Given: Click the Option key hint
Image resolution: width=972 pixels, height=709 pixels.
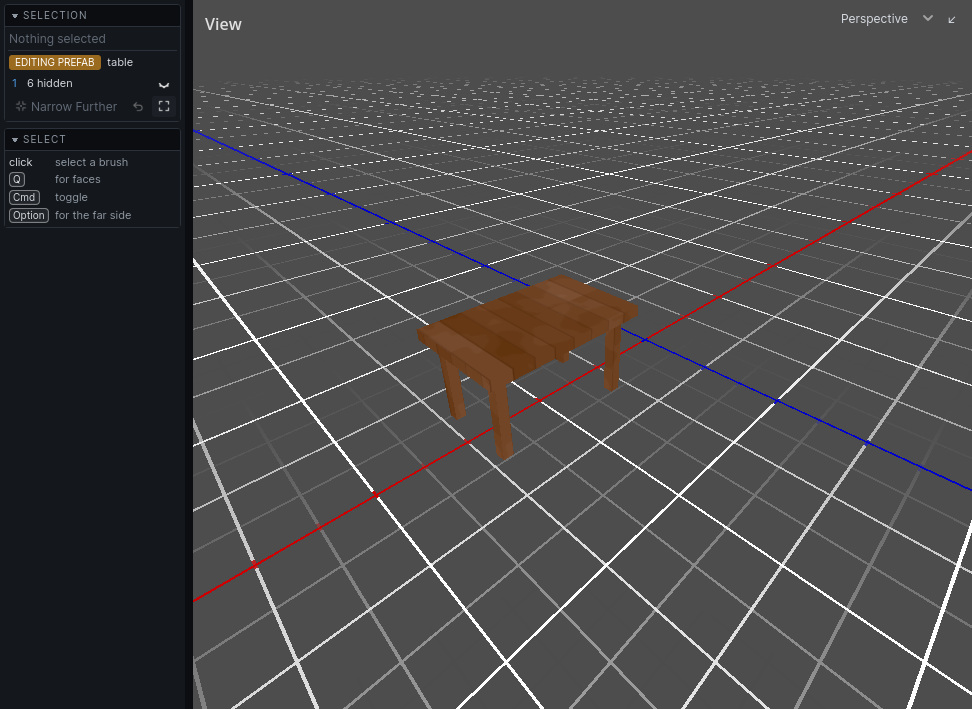Looking at the screenshot, I should 29,215.
